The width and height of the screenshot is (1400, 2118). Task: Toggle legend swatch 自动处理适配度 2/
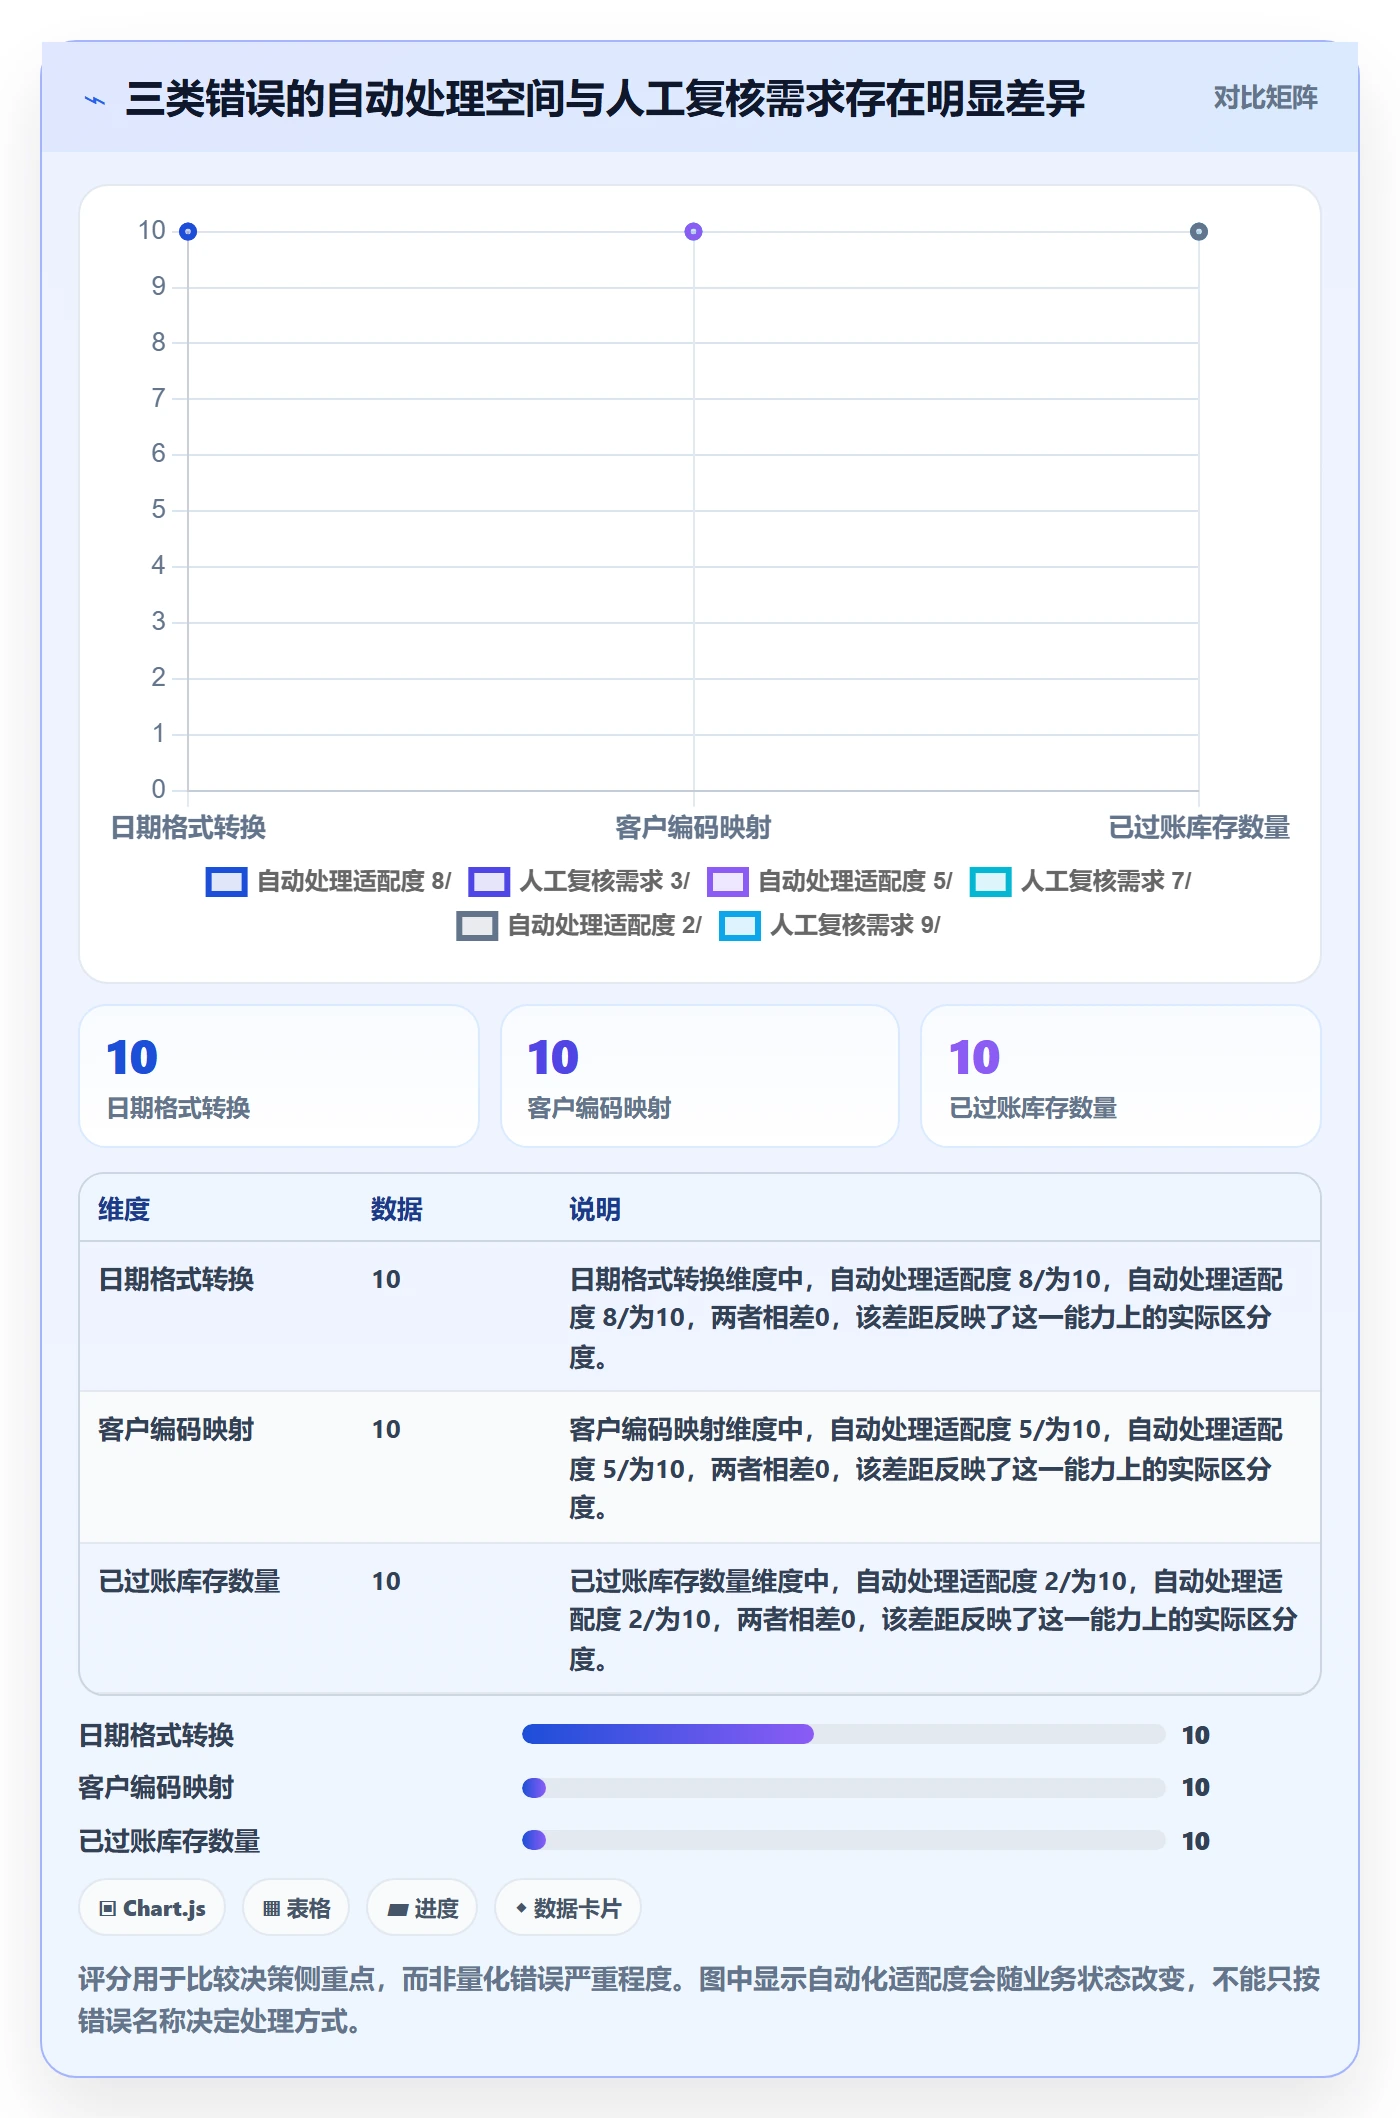point(477,926)
